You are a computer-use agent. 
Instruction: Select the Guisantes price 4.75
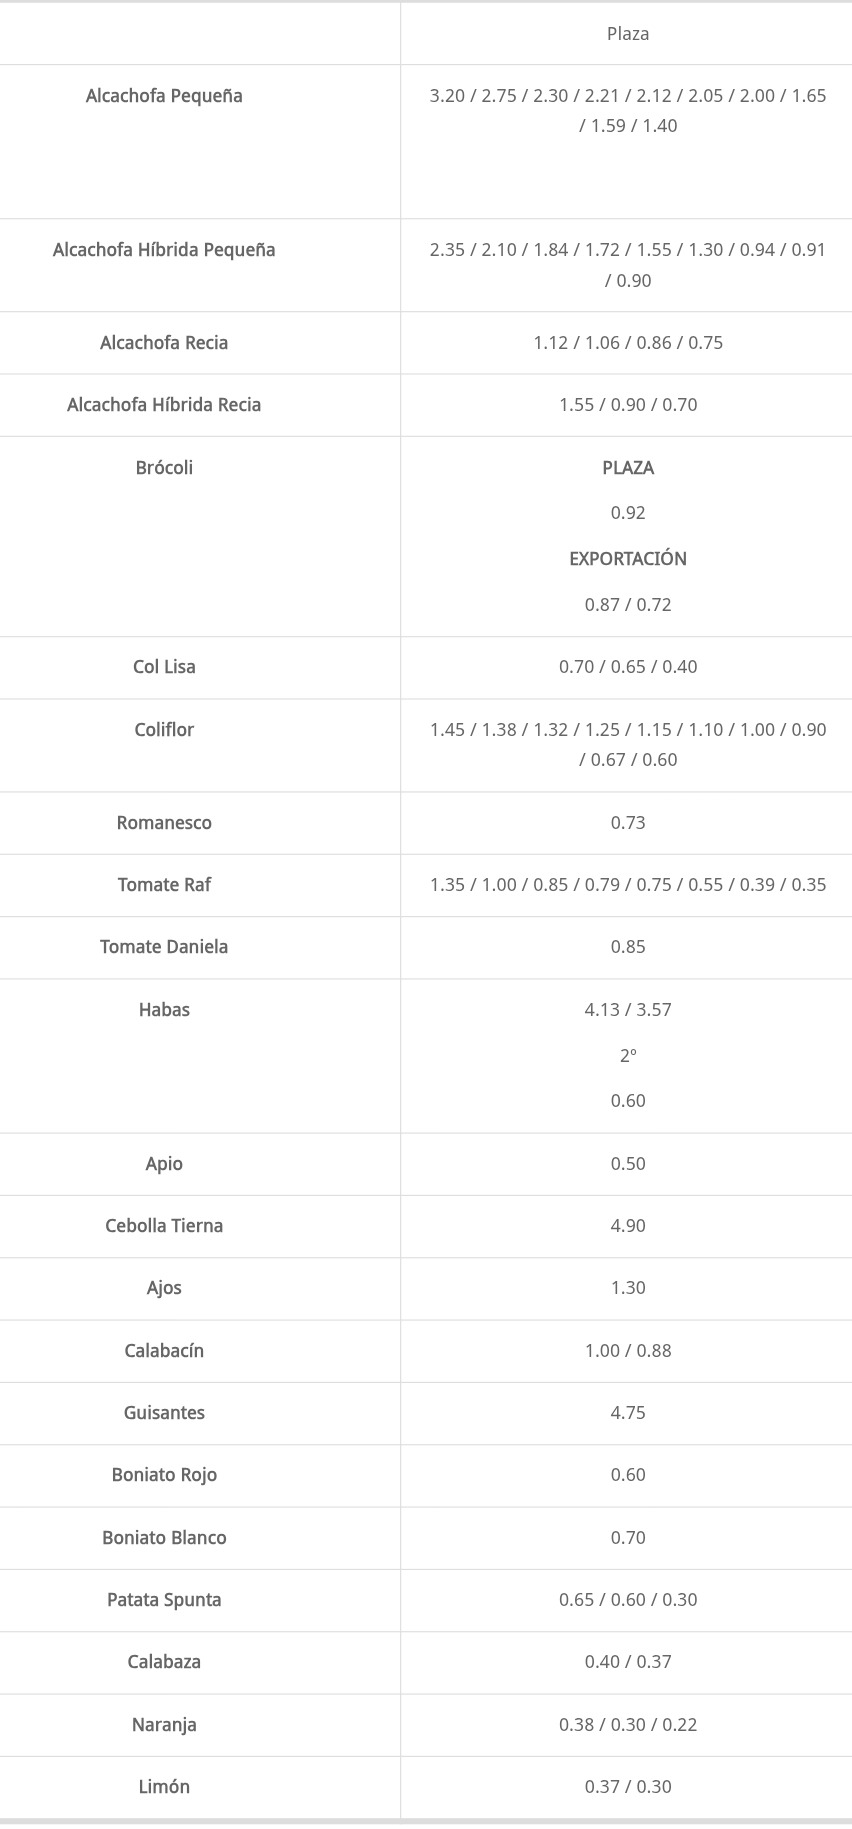pos(628,1413)
